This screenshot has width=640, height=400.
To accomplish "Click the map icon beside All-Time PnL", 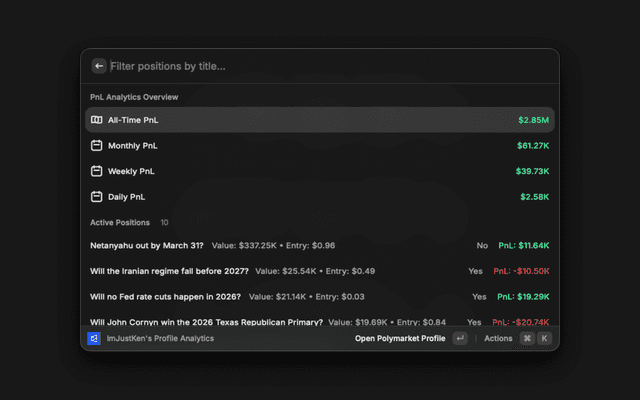I will tap(97, 120).
